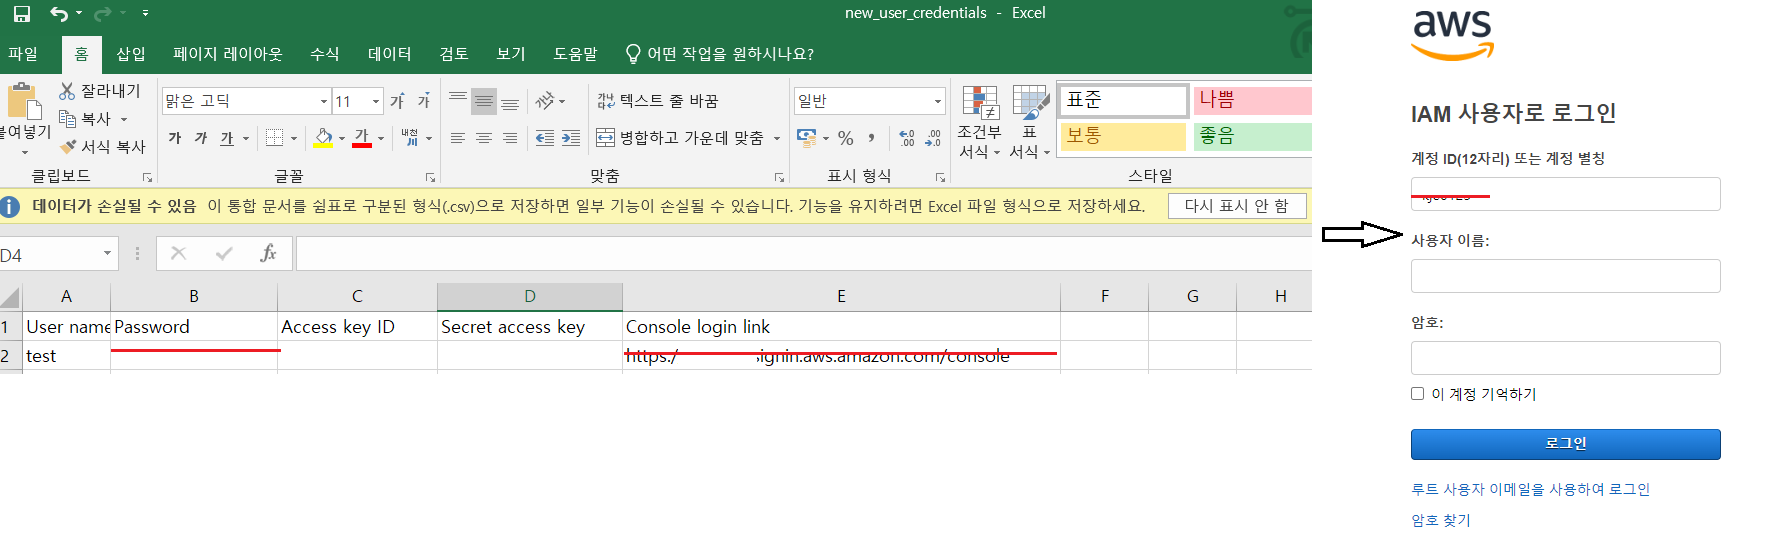
Task: Switch to the Page Layout (페이지 레이아웃) tab
Action: pyautogui.click(x=228, y=54)
